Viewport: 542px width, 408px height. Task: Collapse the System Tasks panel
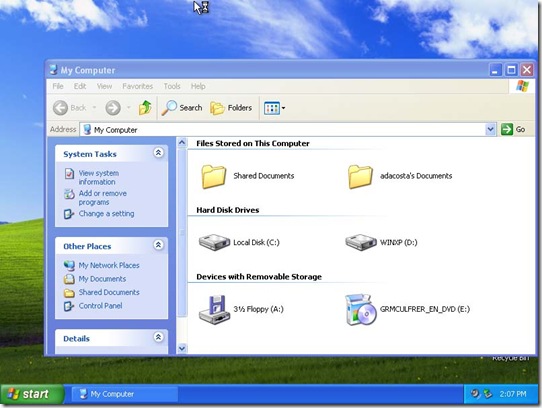tap(158, 152)
